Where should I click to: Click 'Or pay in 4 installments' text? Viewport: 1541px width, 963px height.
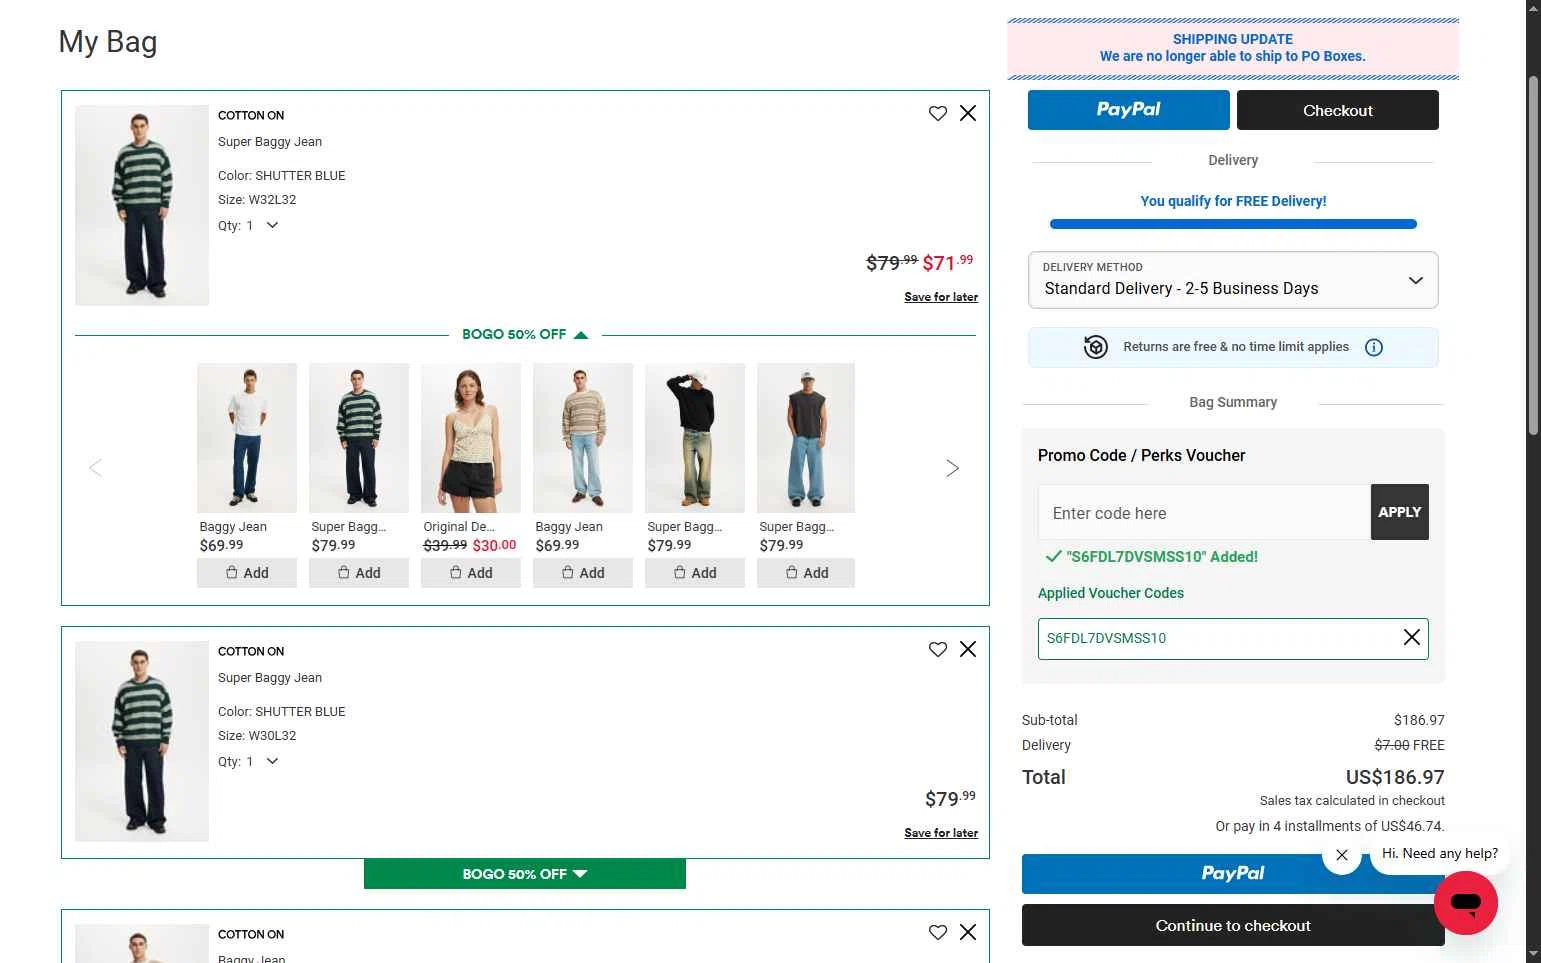click(x=1330, y=826)
